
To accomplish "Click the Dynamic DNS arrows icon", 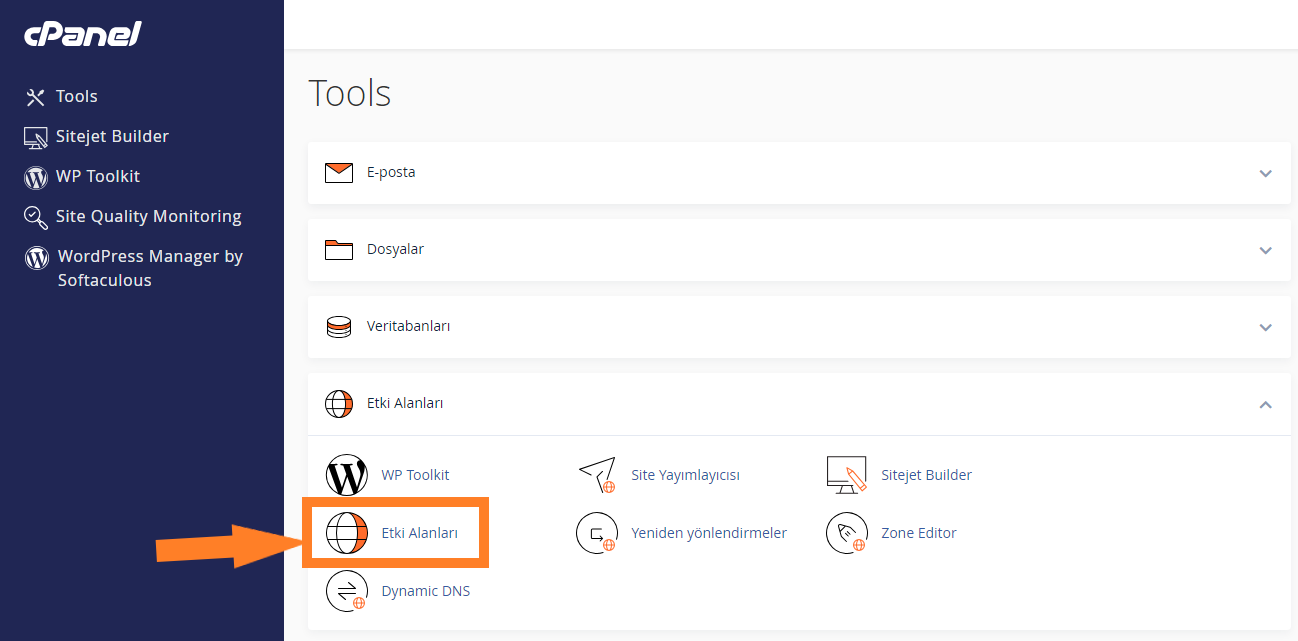I will tap(347, 591).
